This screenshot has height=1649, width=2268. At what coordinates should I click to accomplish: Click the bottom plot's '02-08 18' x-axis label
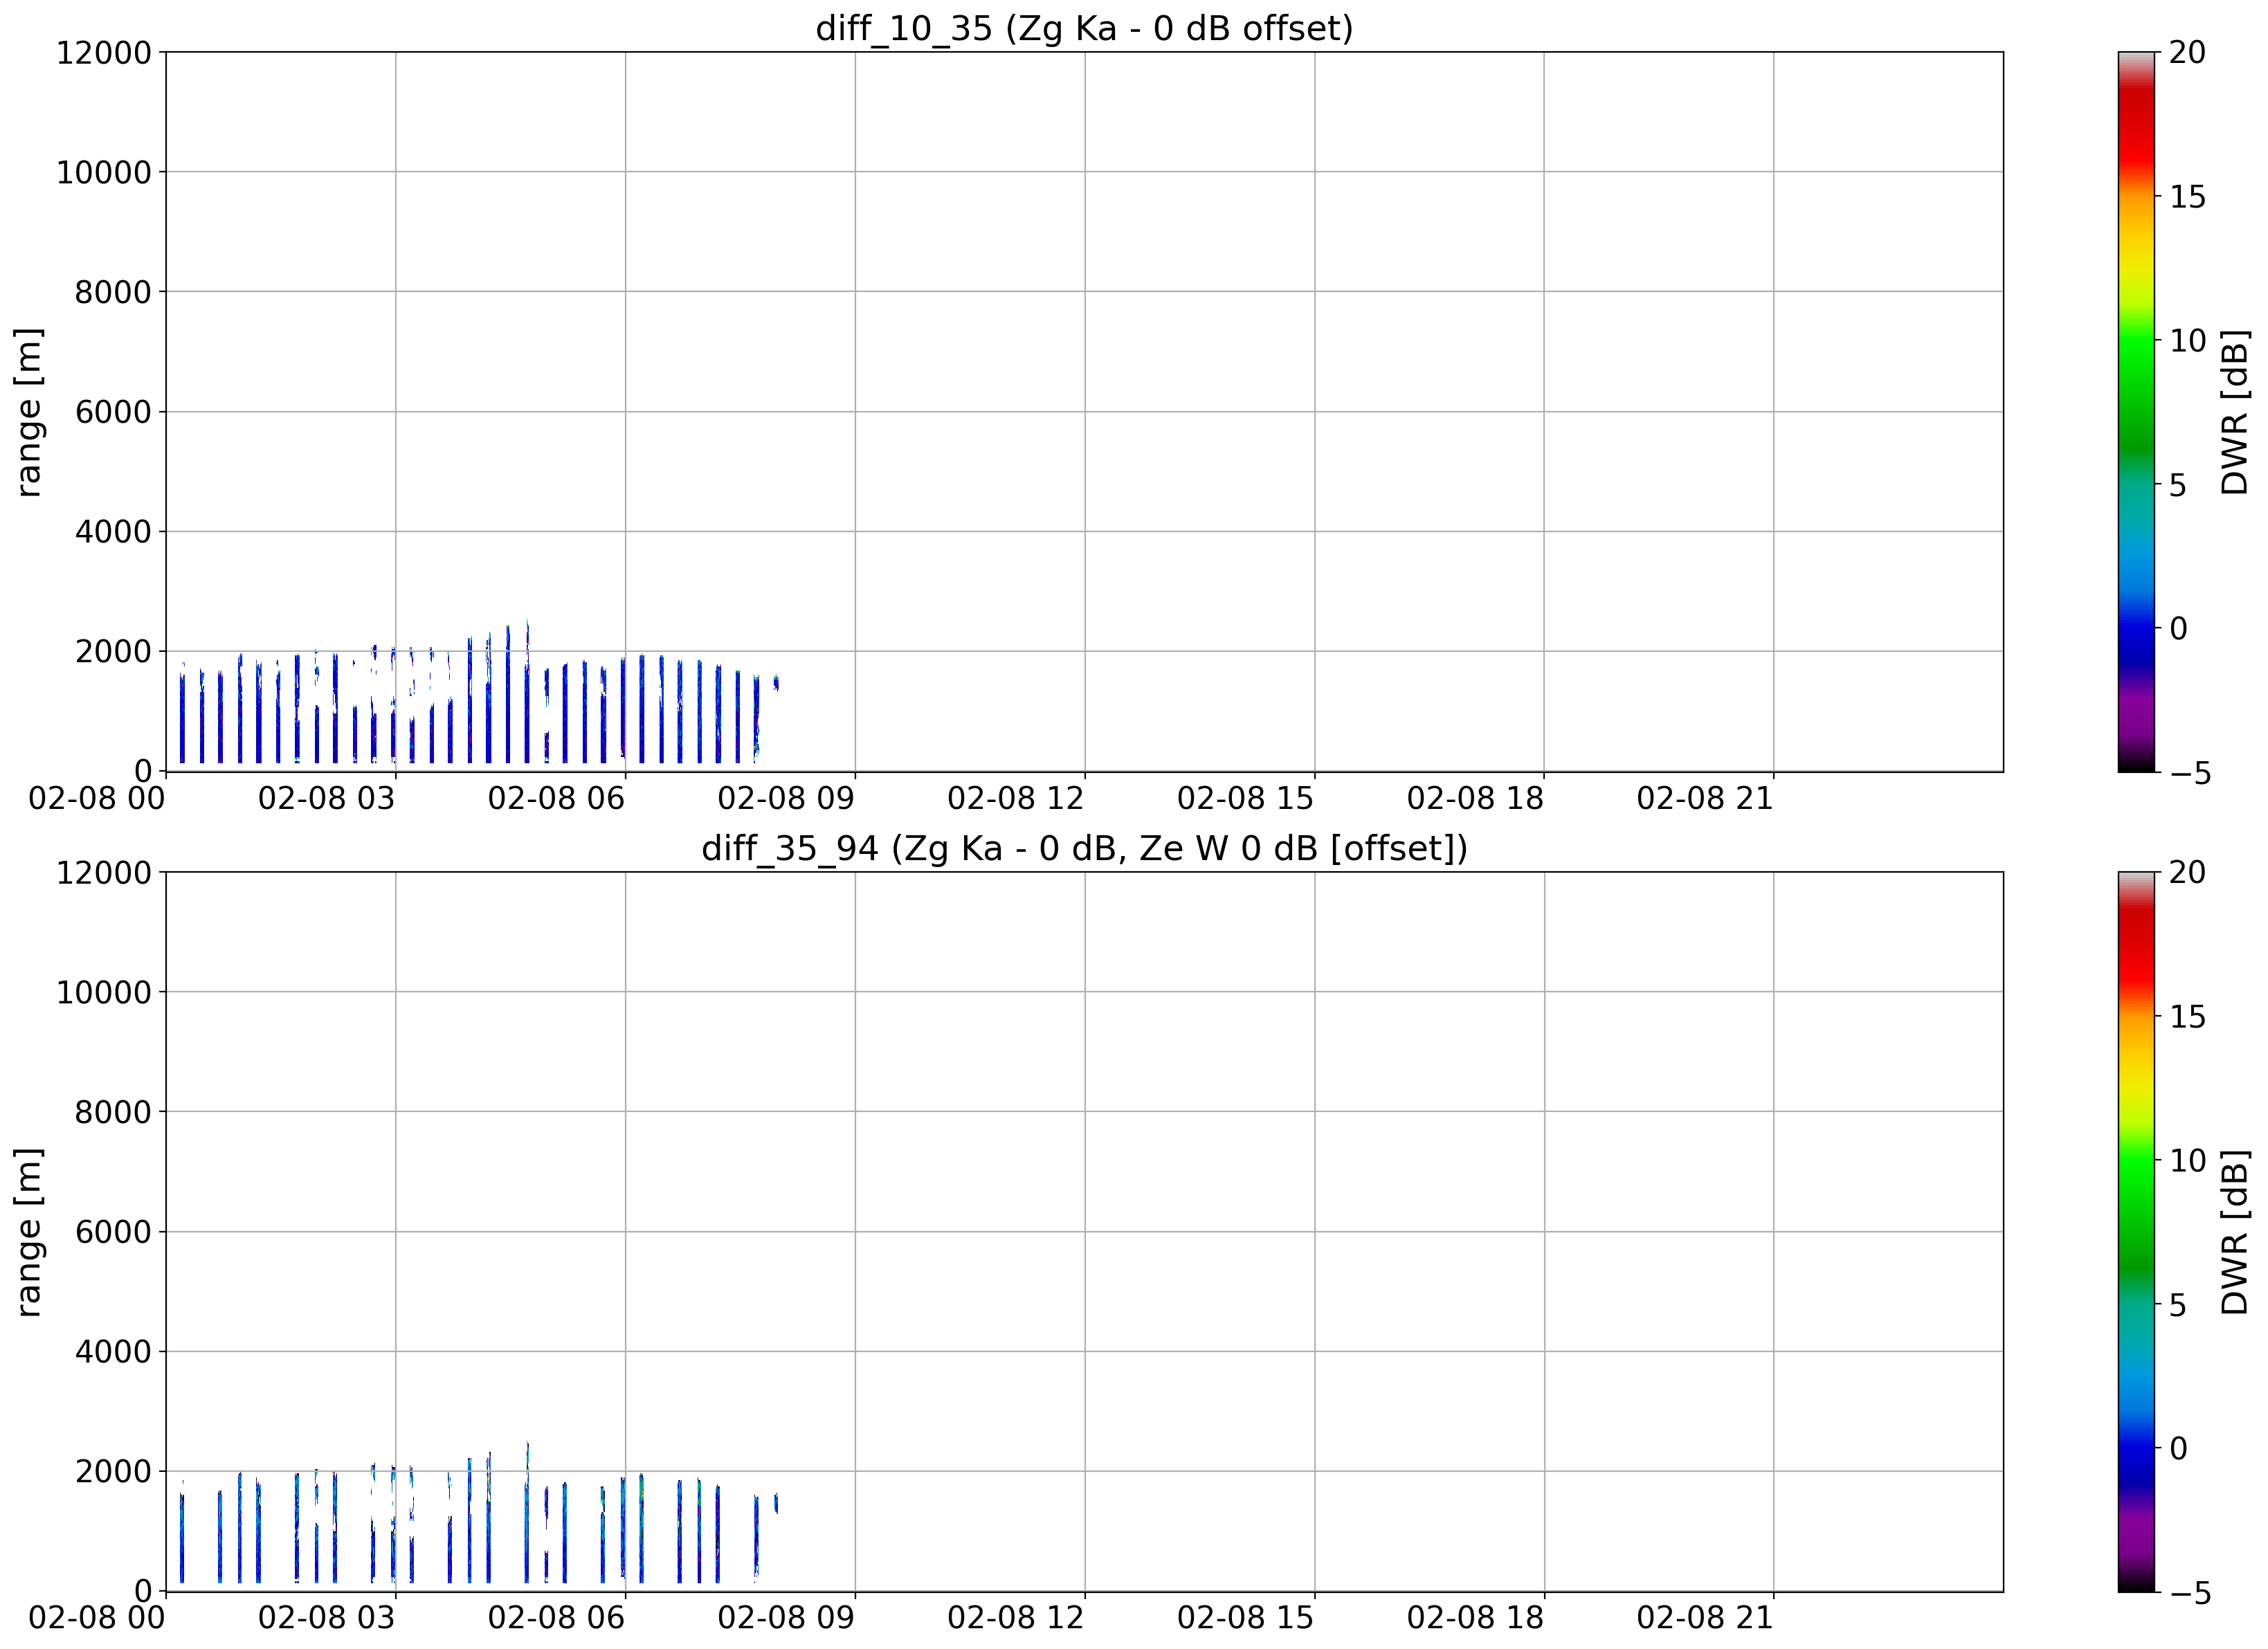pyautogui.click(x=1476, y=1618)
